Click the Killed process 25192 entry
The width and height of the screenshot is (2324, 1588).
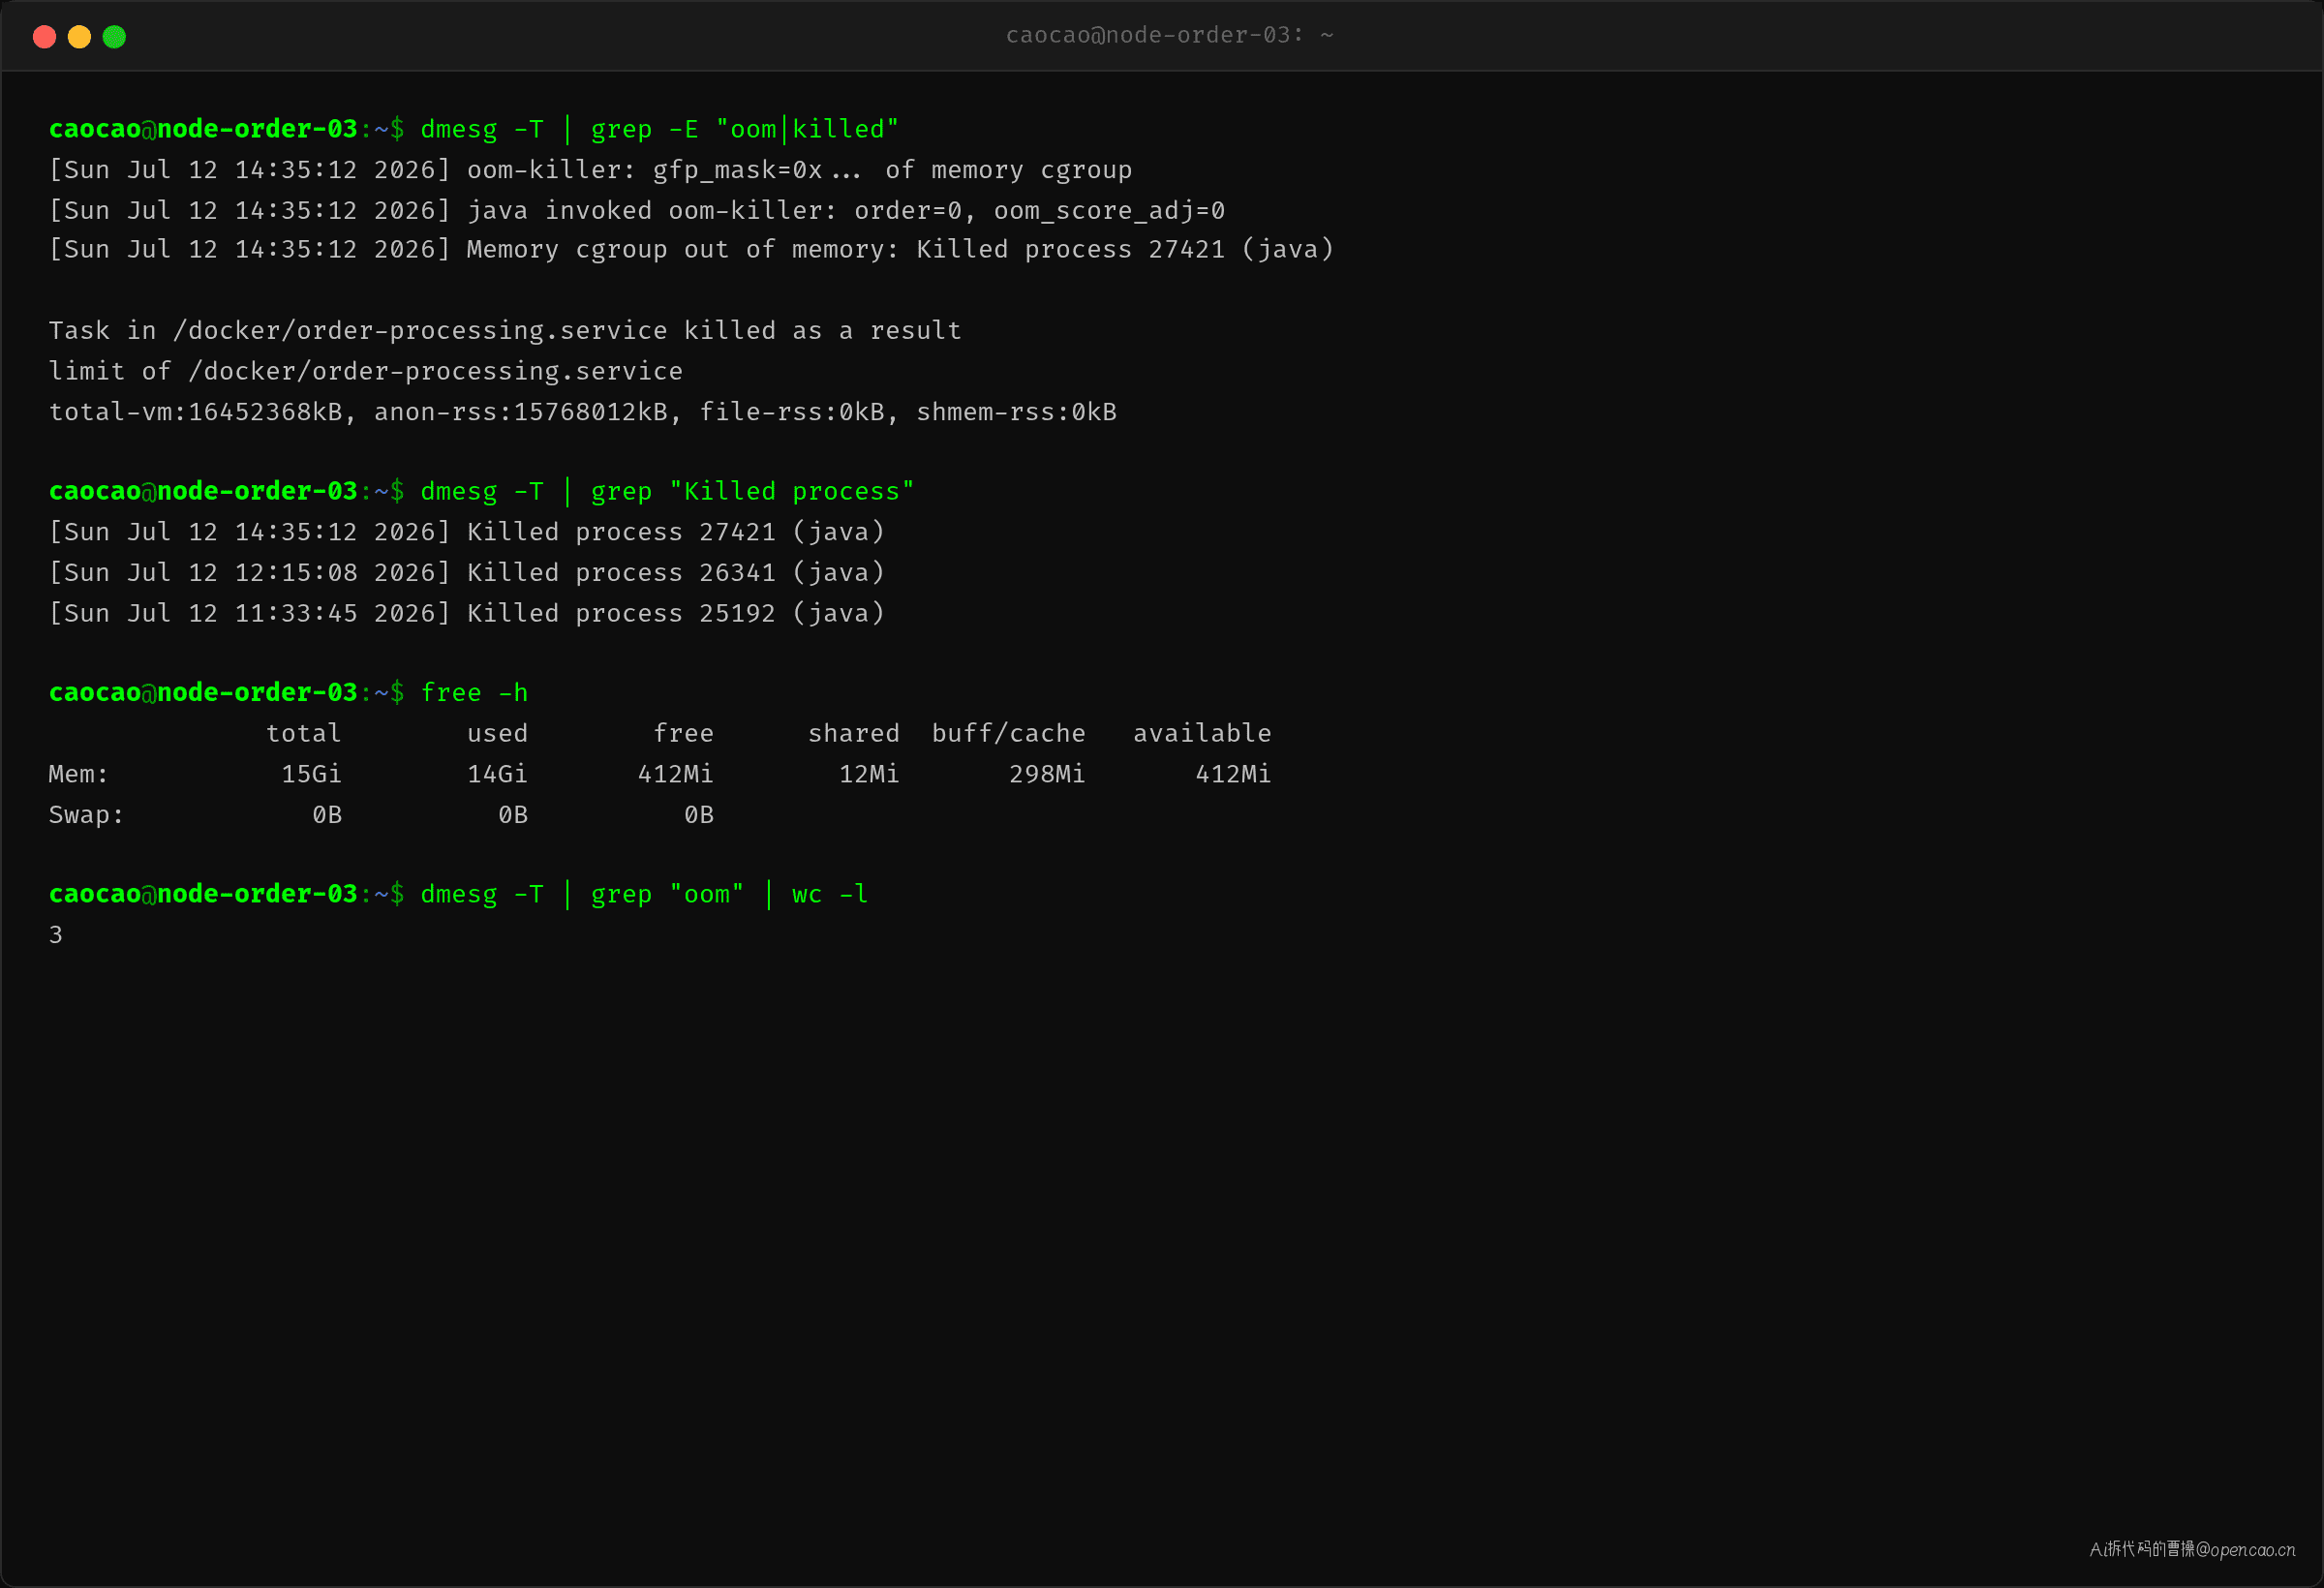(467, 613)
